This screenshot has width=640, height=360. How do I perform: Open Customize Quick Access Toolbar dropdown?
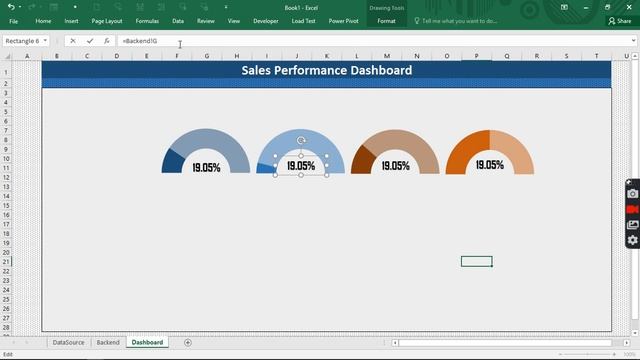(226, 7)
